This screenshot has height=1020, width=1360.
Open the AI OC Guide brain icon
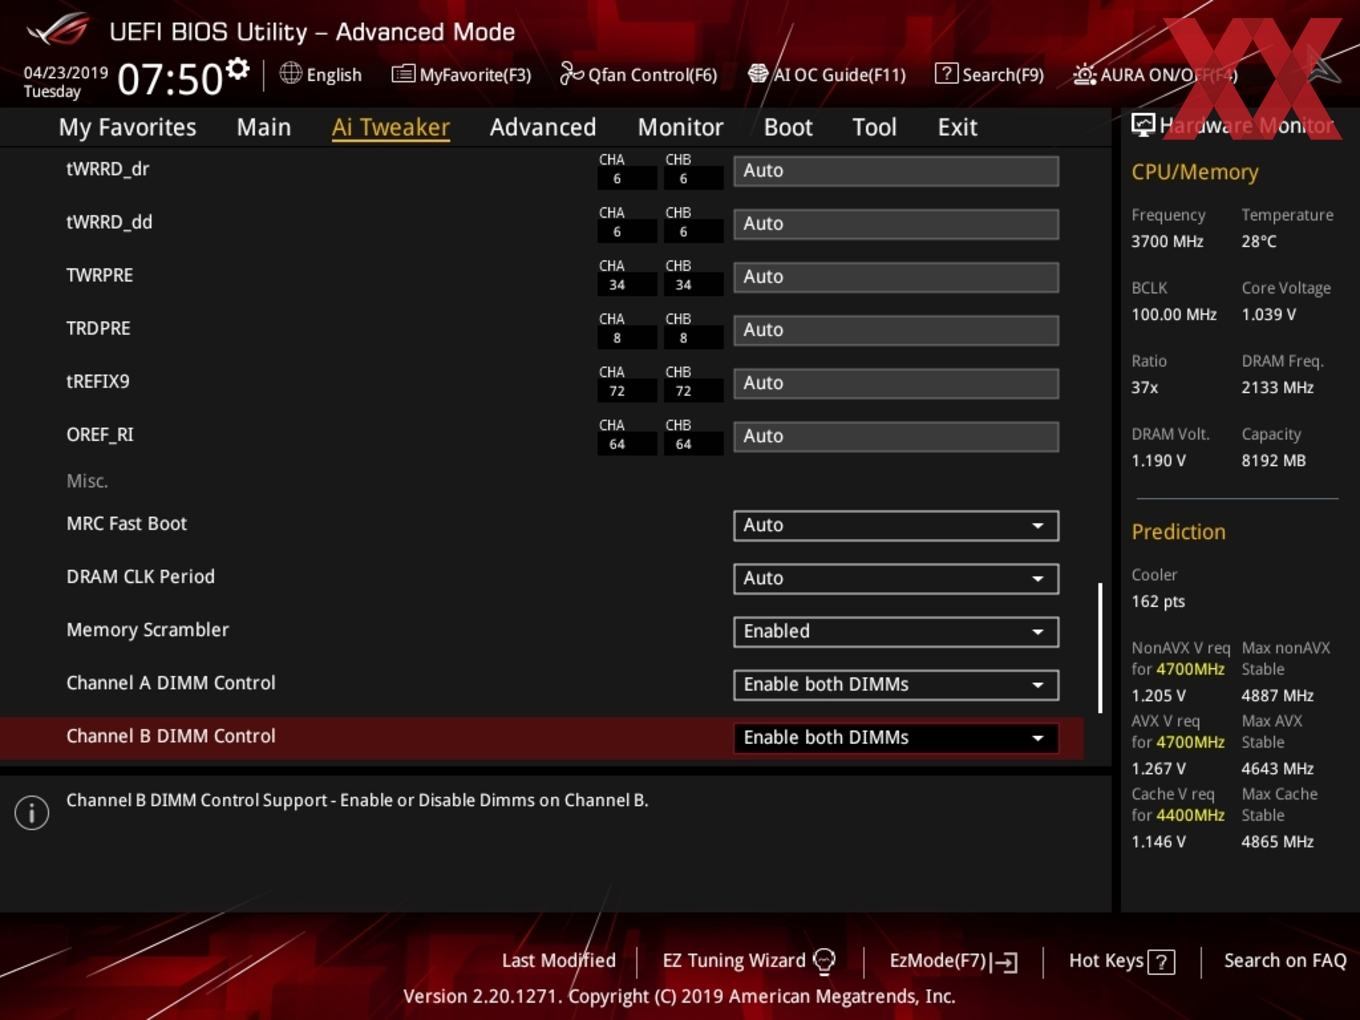[x=758, y=73]
